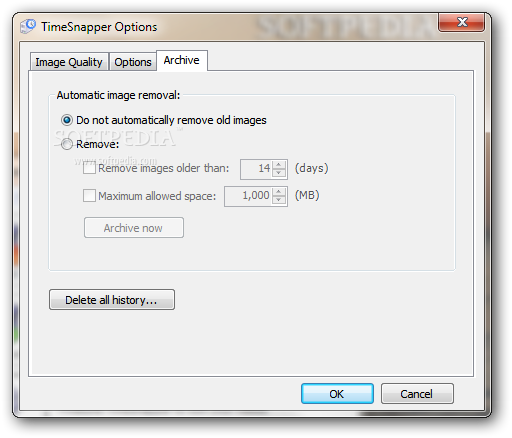The height and width of the screenshot is (438, 512).
Task: Close the TimeSnapper Options window
Action: tap(461, 22)
